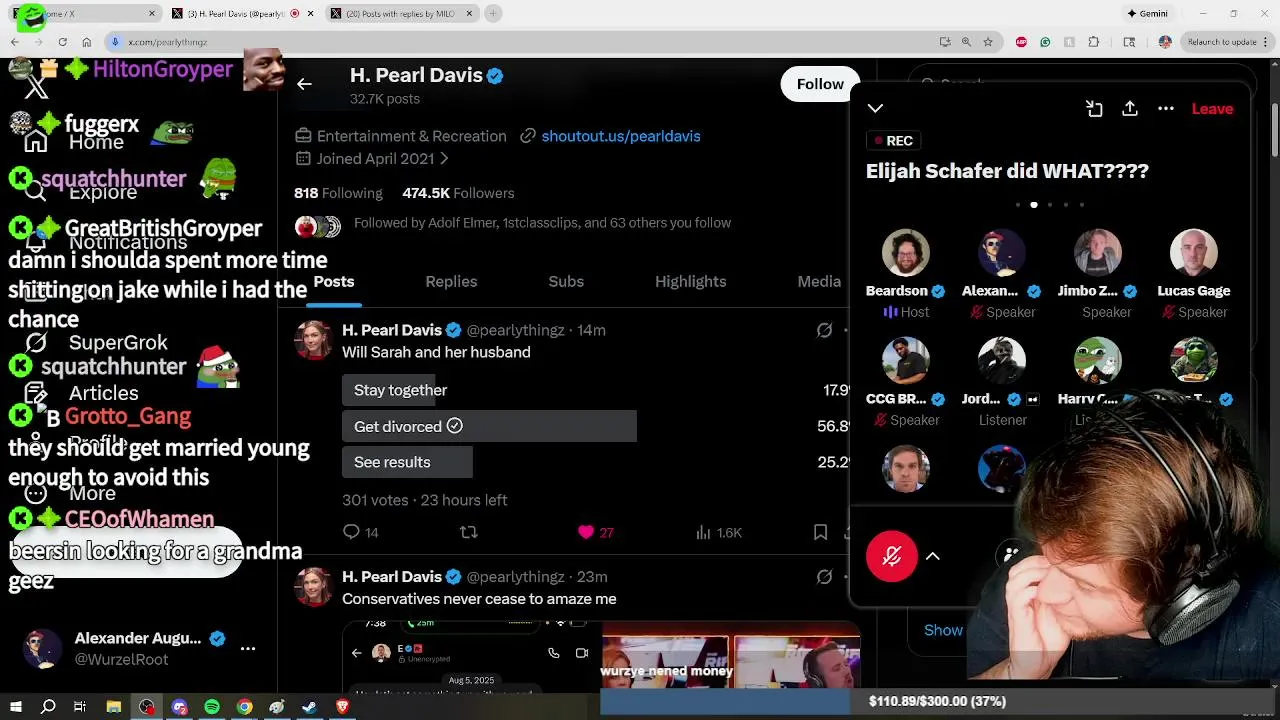Select the Get divorced poll option
1280x720 pixels.
click(595, 426)
